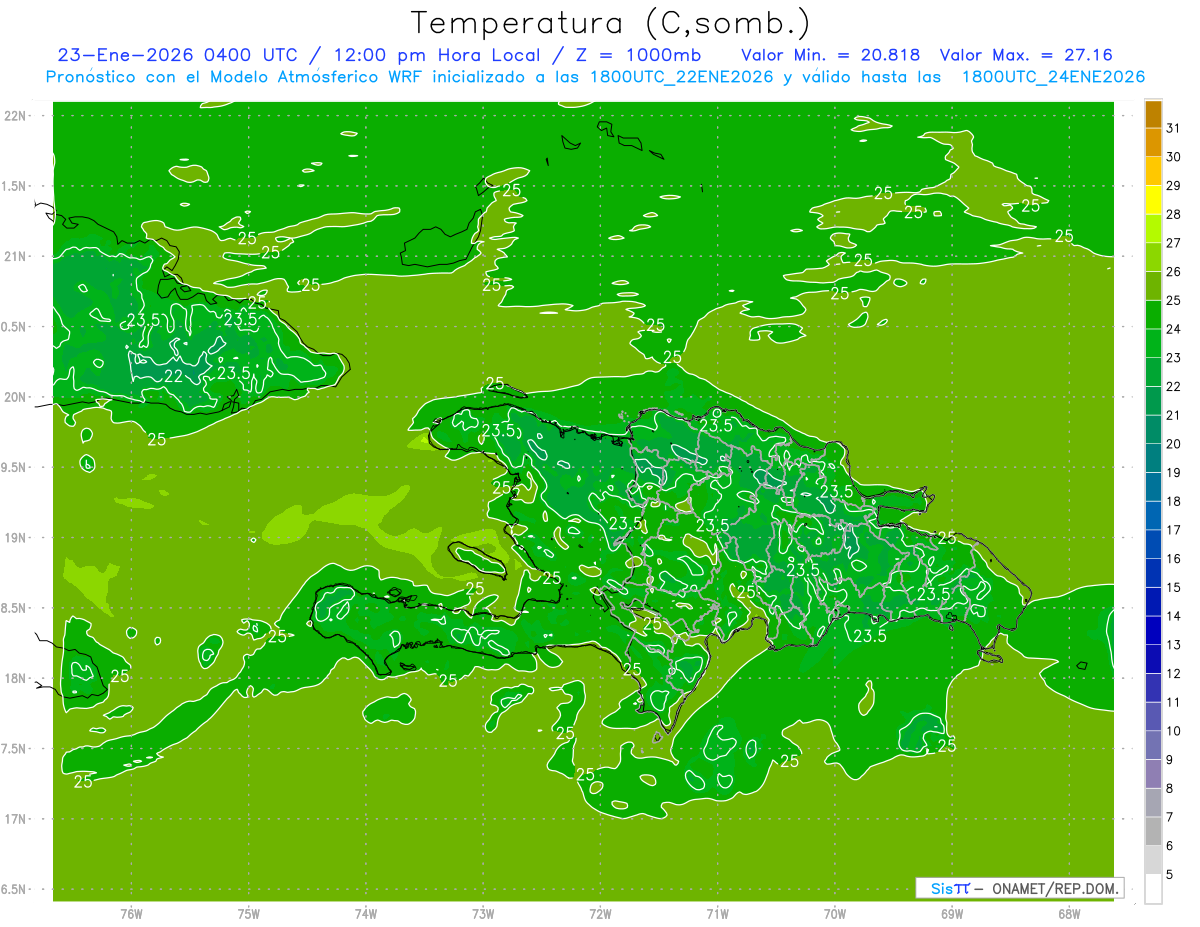Image resolution: width=1200 pixels, height=927 pixels.
Task: Click the SisTT ONAMET/REP.DOM. logo box
Action: 1019,888
